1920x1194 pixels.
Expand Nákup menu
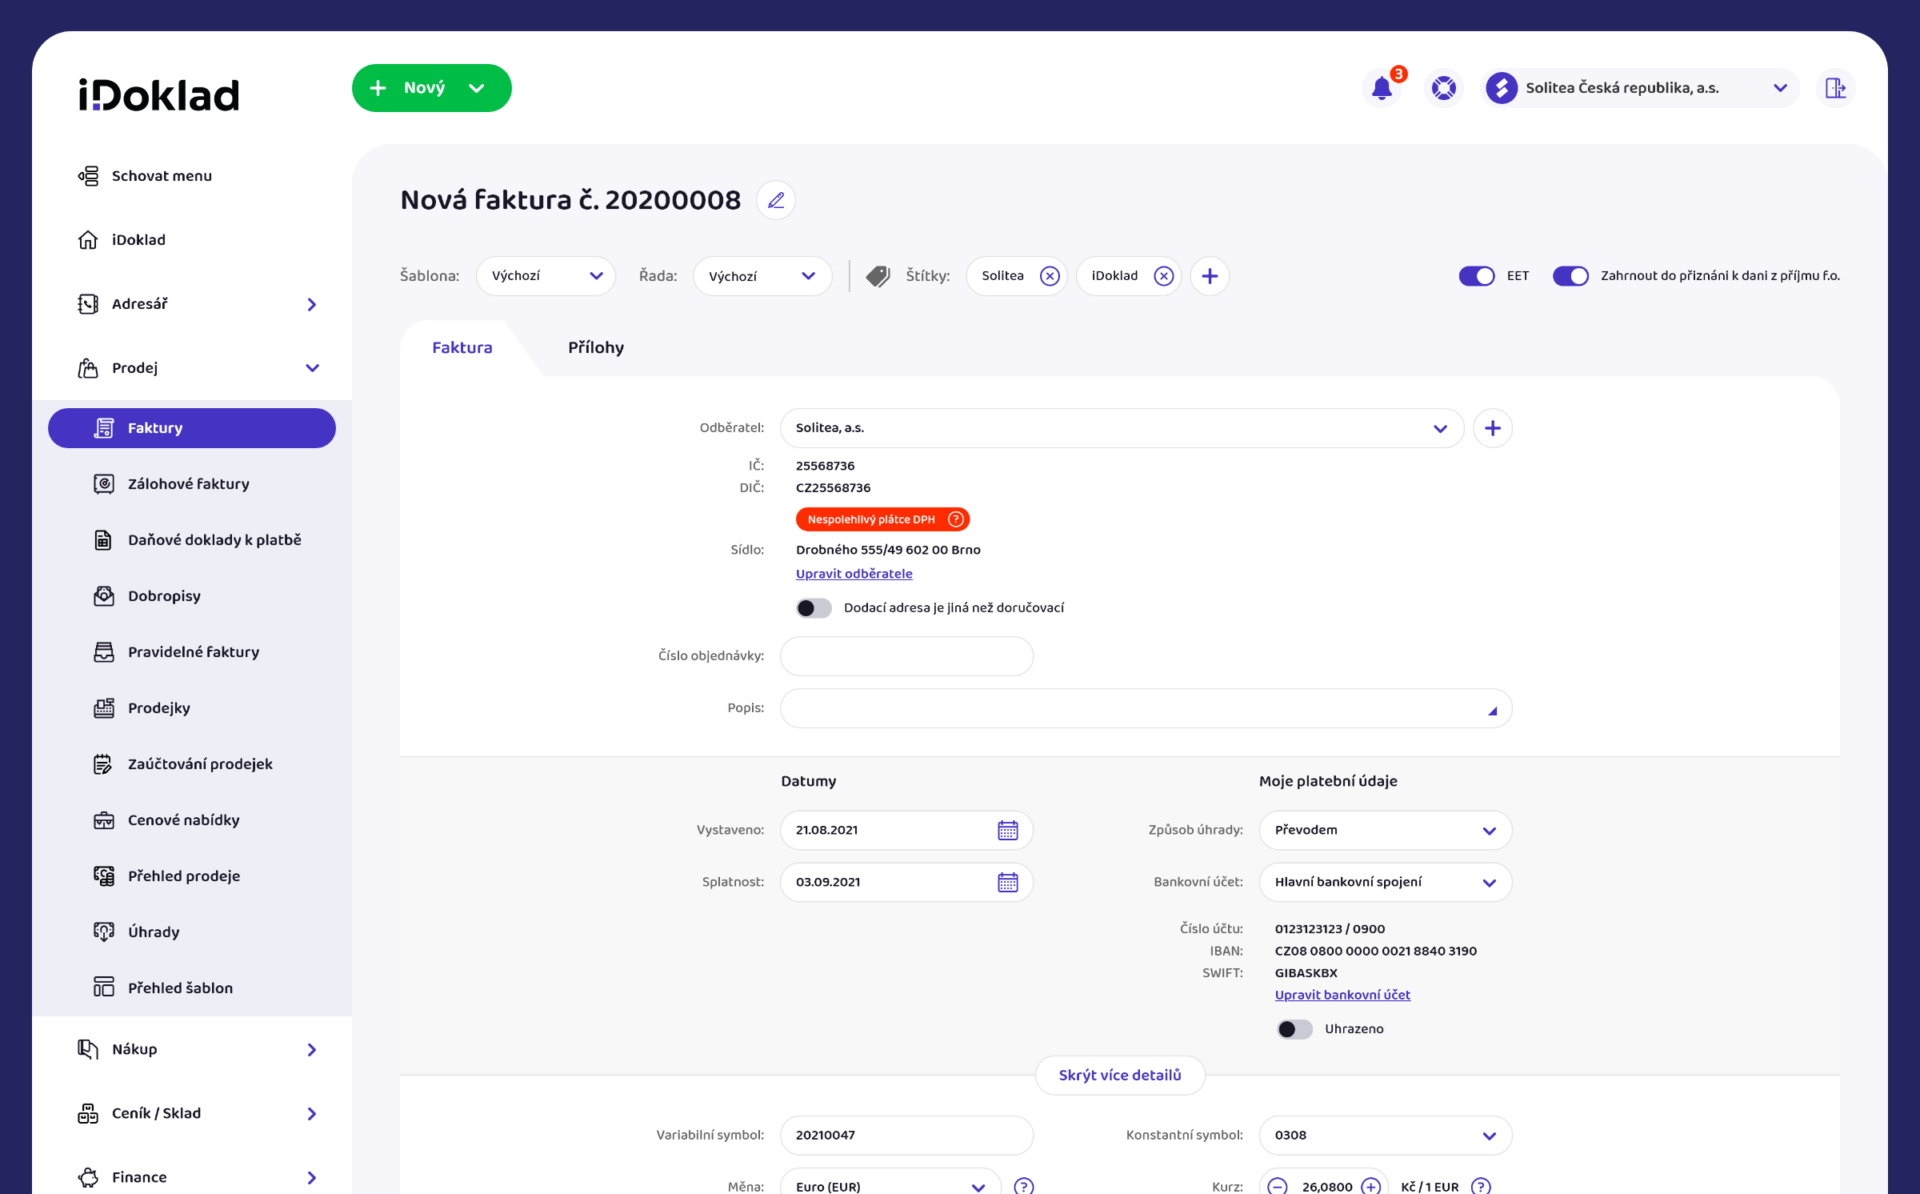click(x=312, y=1049)
